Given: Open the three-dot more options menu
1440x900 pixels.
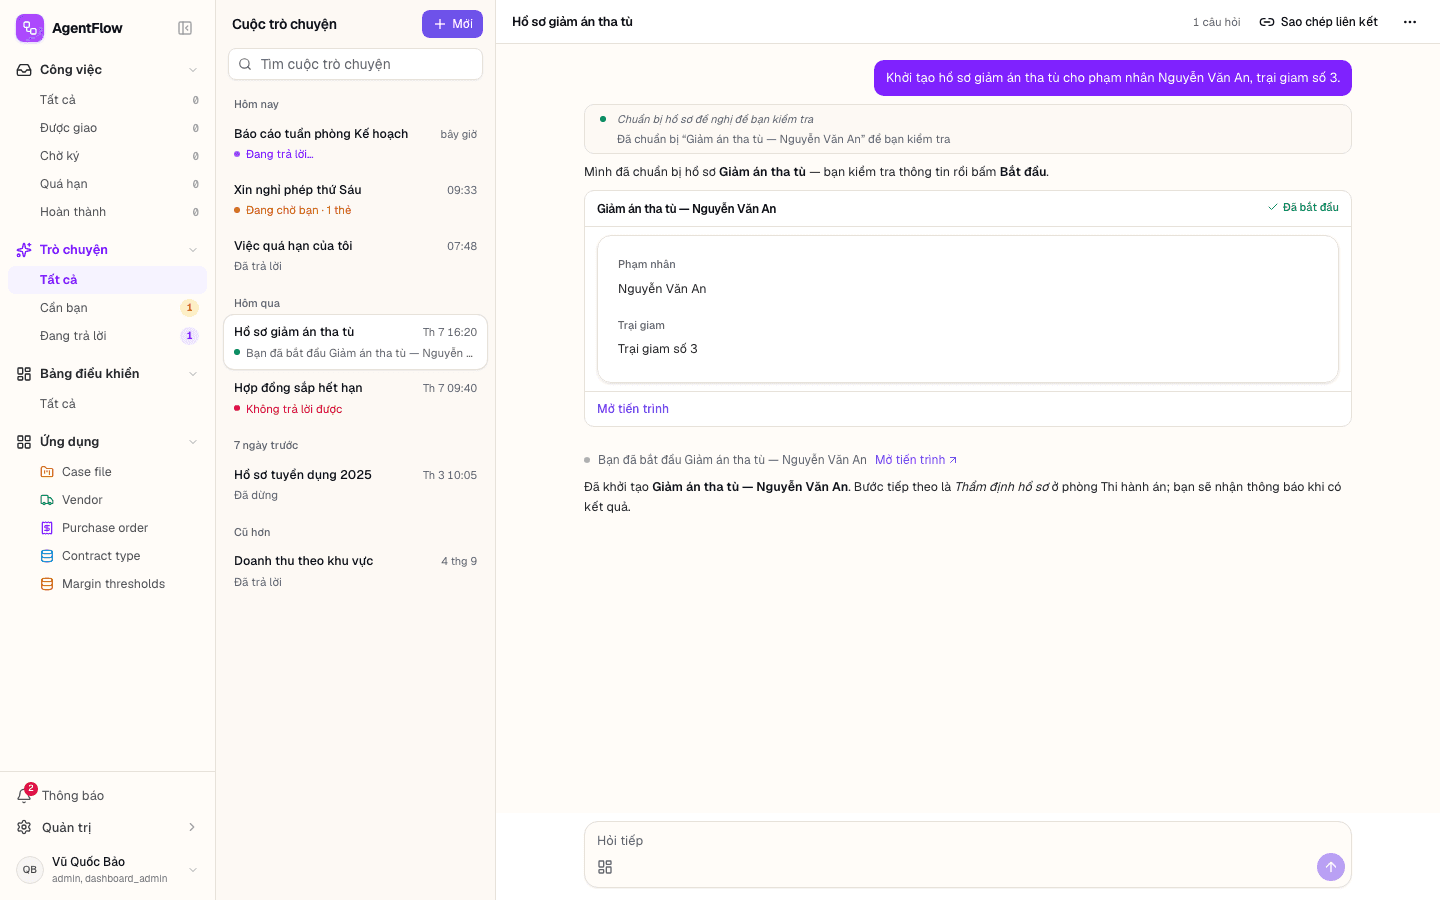Looking at the screenshot, I should point(1410,22).
